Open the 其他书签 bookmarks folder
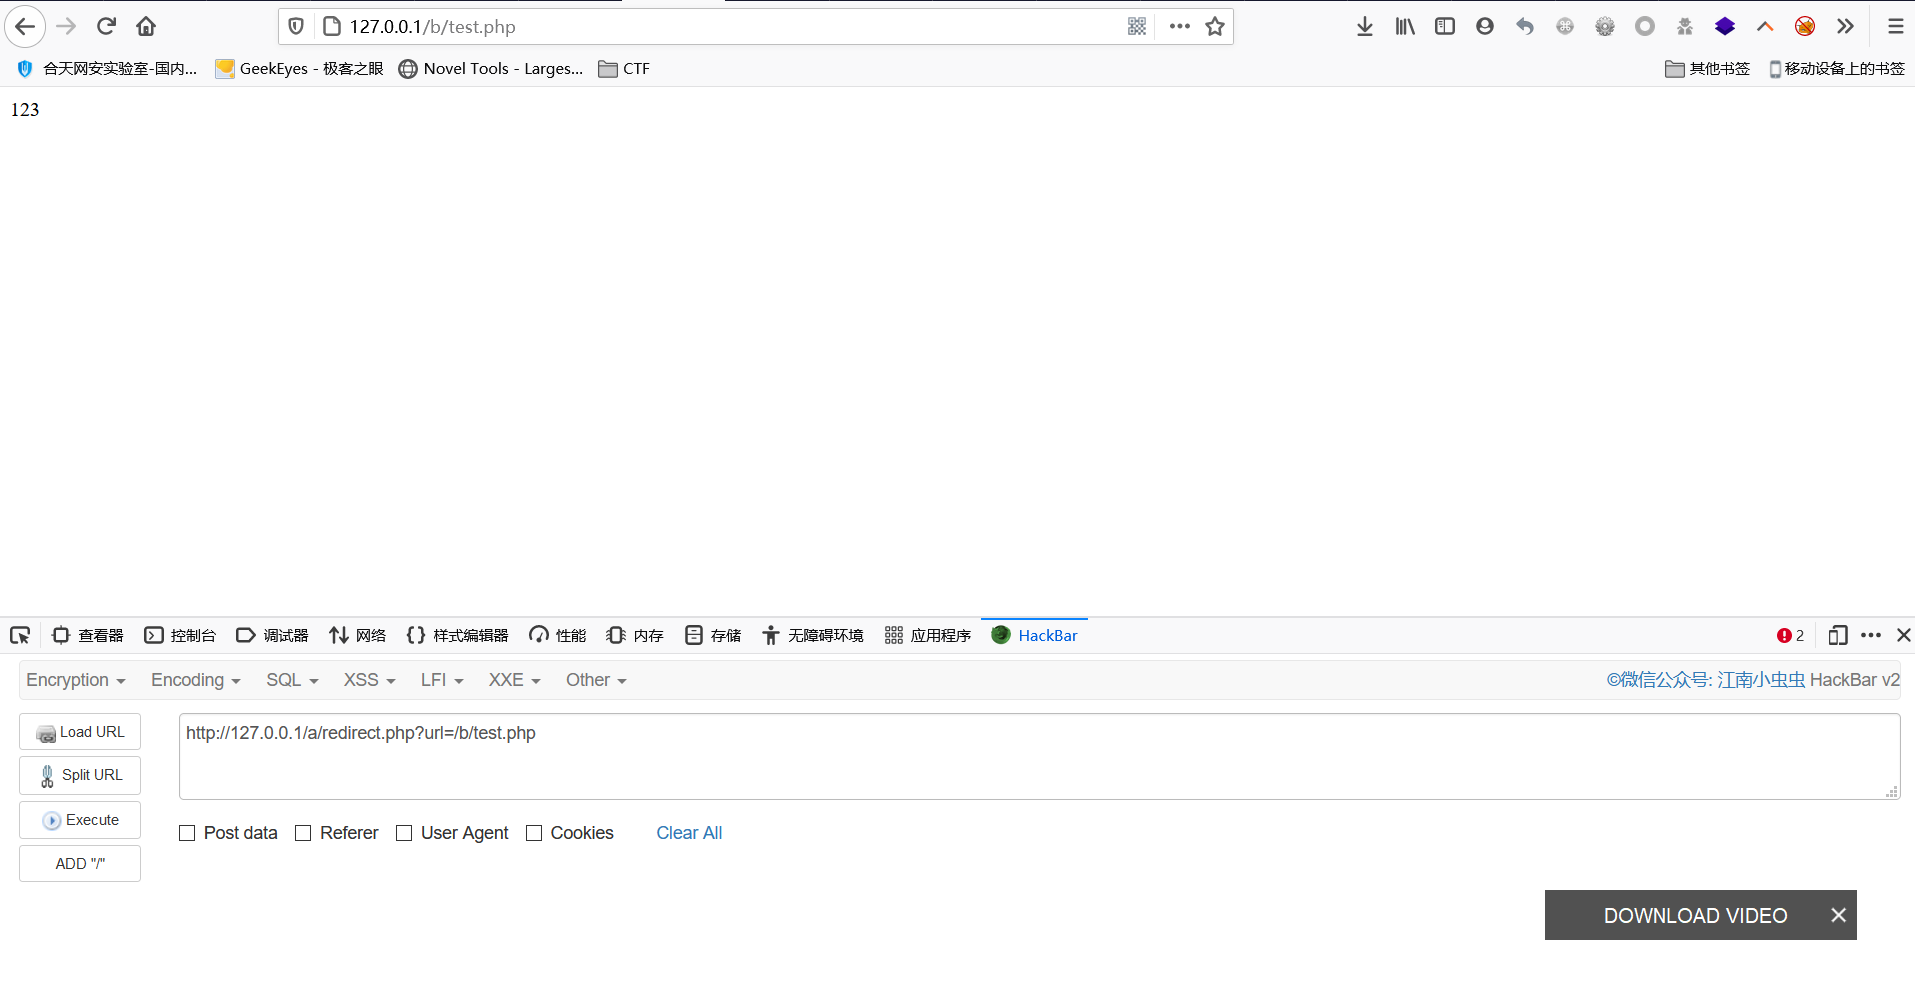Viewport: 1915px width, 987px height. 1707,68
